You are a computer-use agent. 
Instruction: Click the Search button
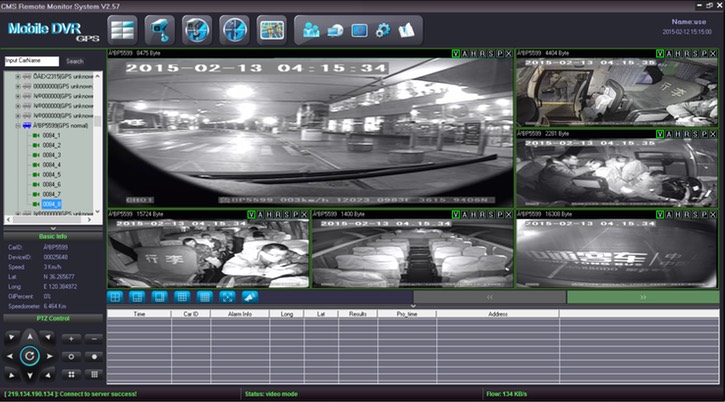[75, 61]
